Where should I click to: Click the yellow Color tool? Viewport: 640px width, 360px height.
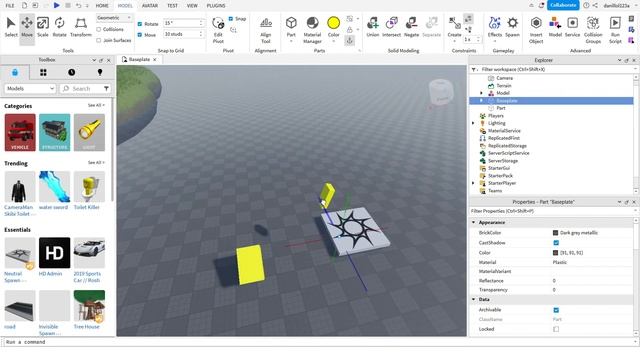click(x=333, y=27)
